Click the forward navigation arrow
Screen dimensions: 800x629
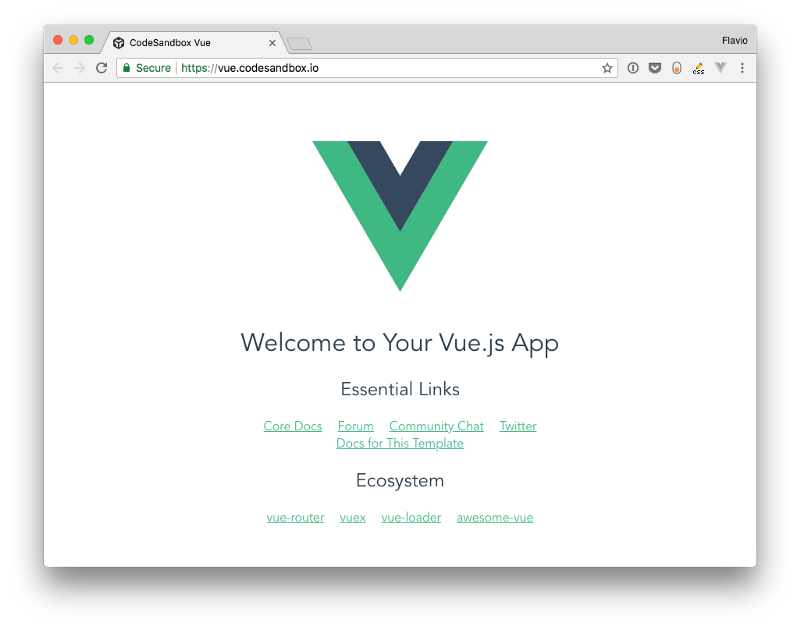(80, 68)
